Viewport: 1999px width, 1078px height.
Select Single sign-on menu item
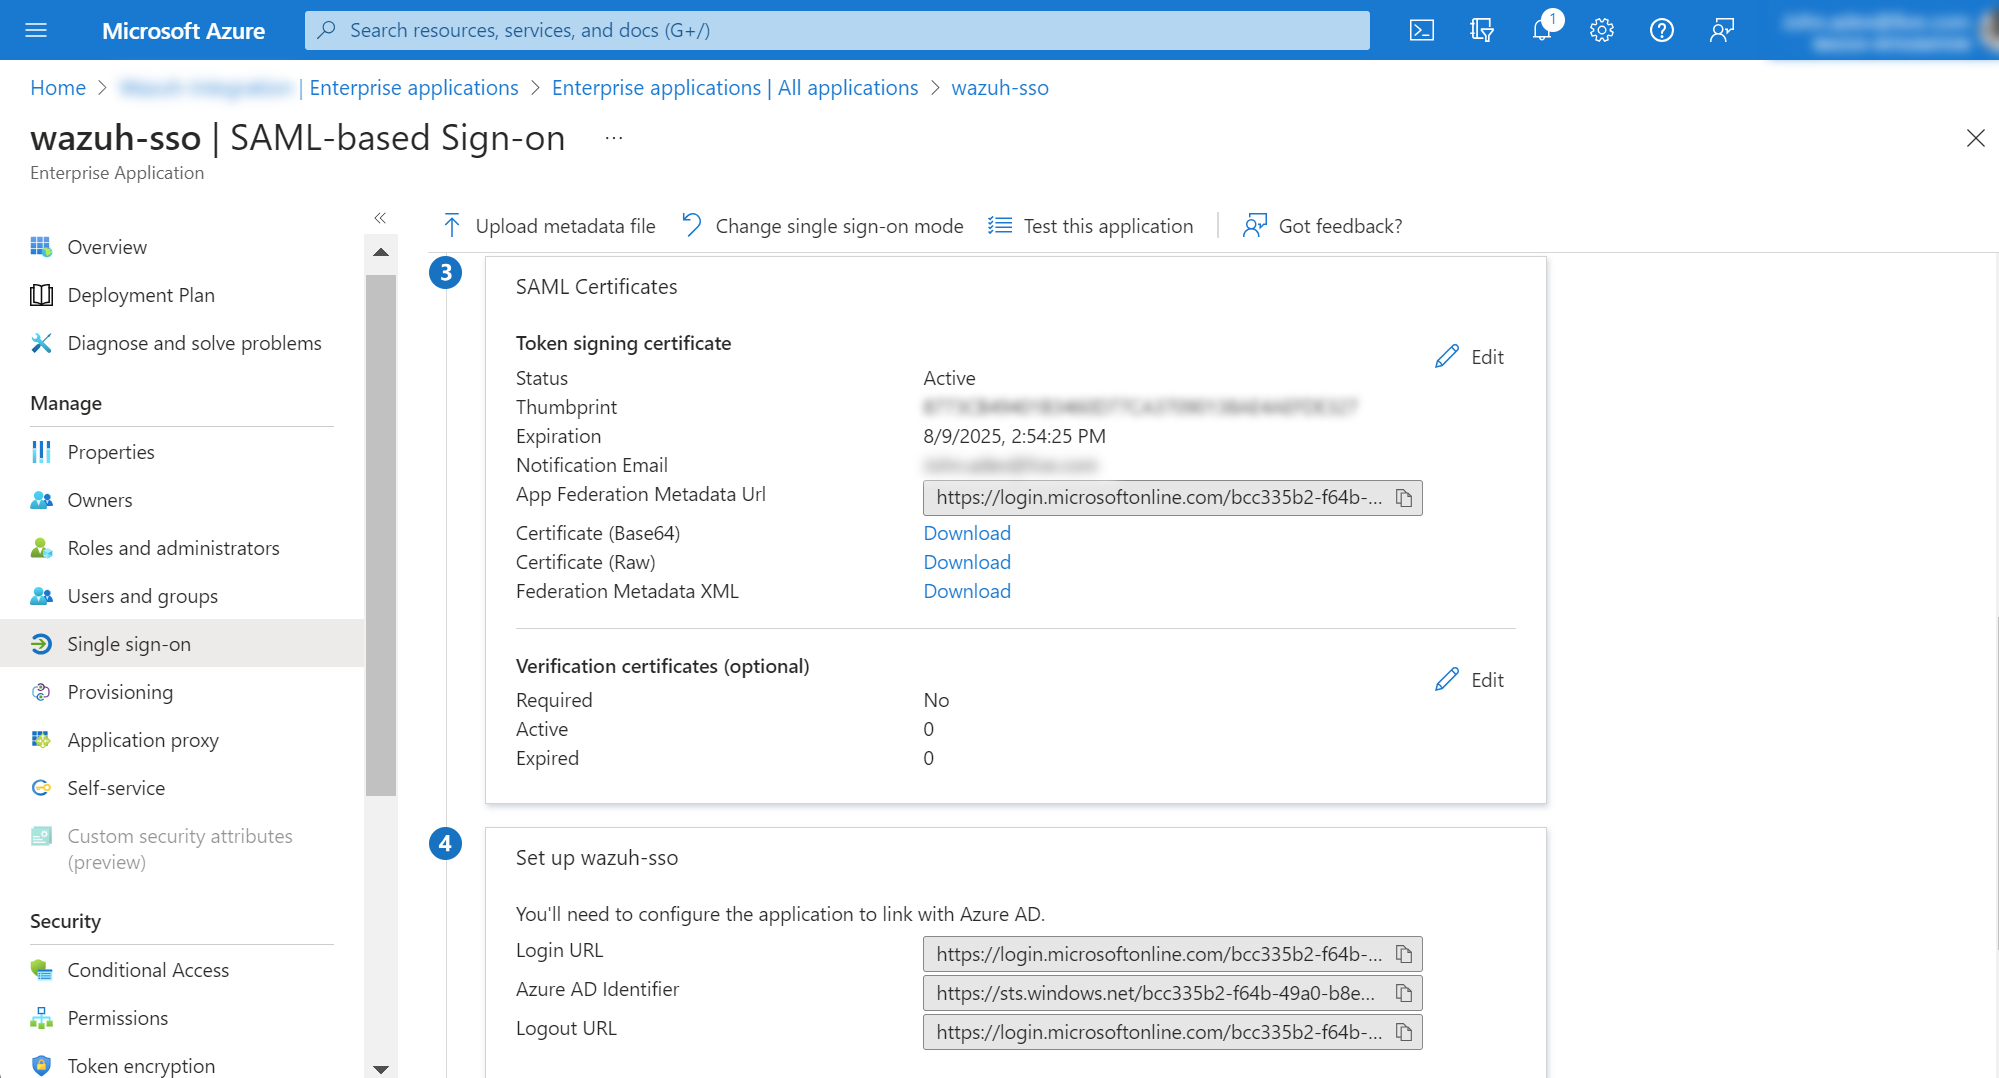(182, 644)
